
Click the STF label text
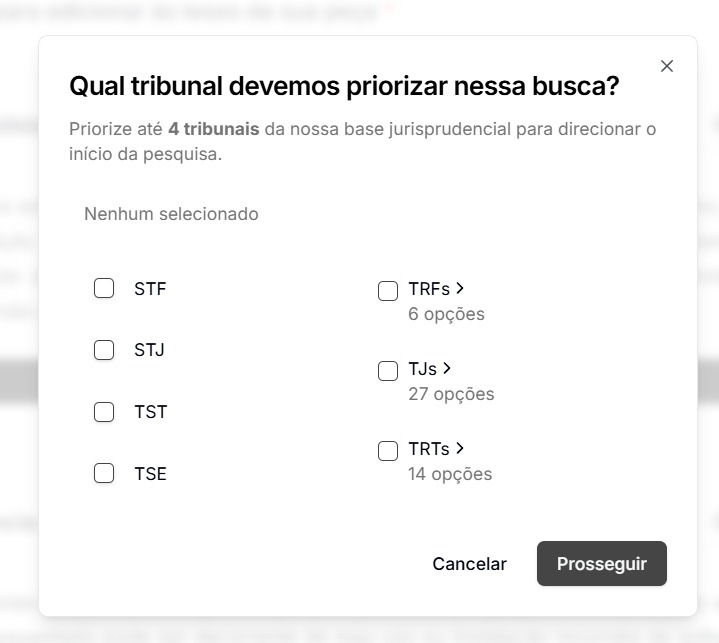150,290
